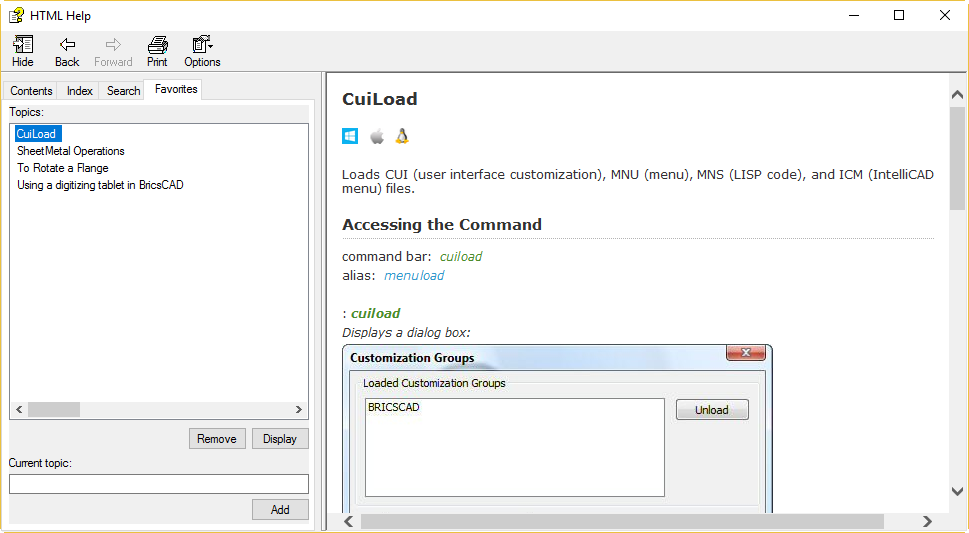Select Using a digitizing tablet in BricsCAD
969x533 pixels.
point(100,185)
